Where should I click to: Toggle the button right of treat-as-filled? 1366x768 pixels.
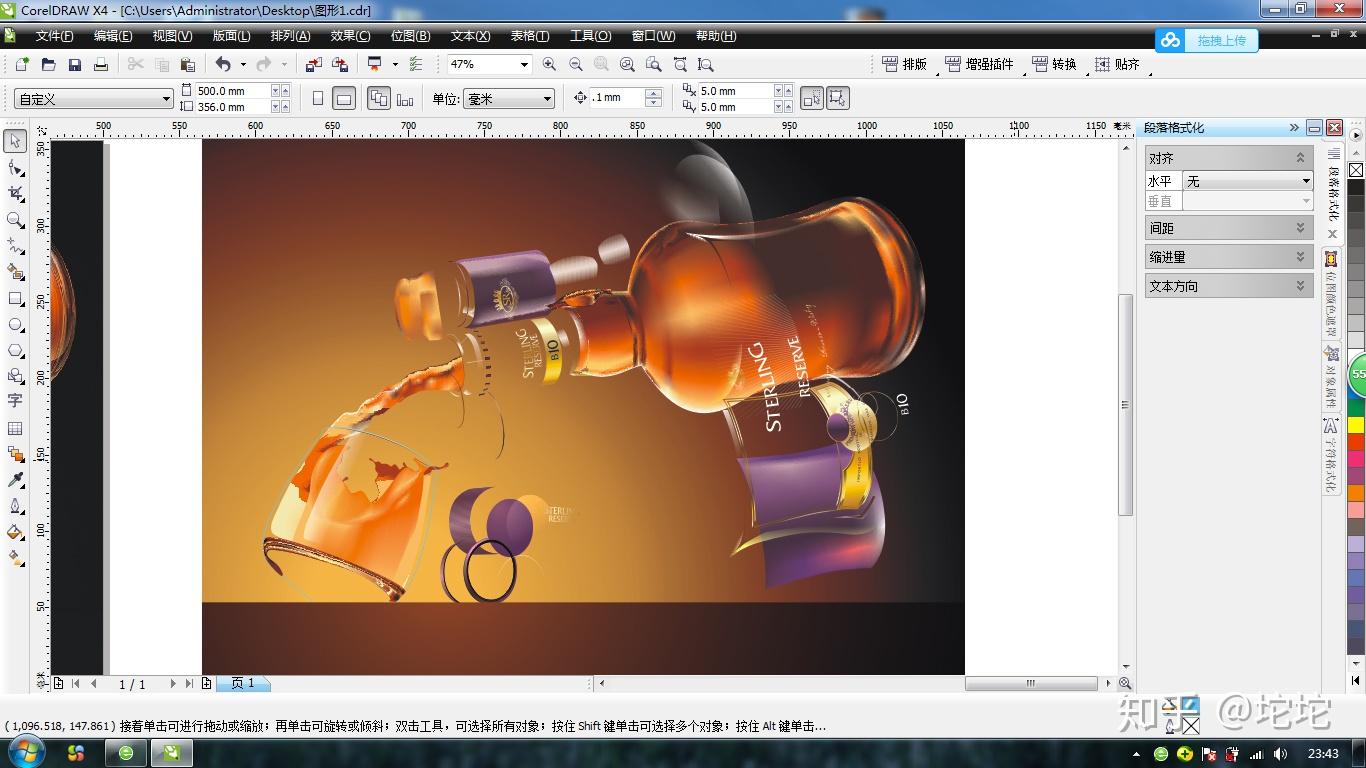pyautogui.click(x=837, y=98)
